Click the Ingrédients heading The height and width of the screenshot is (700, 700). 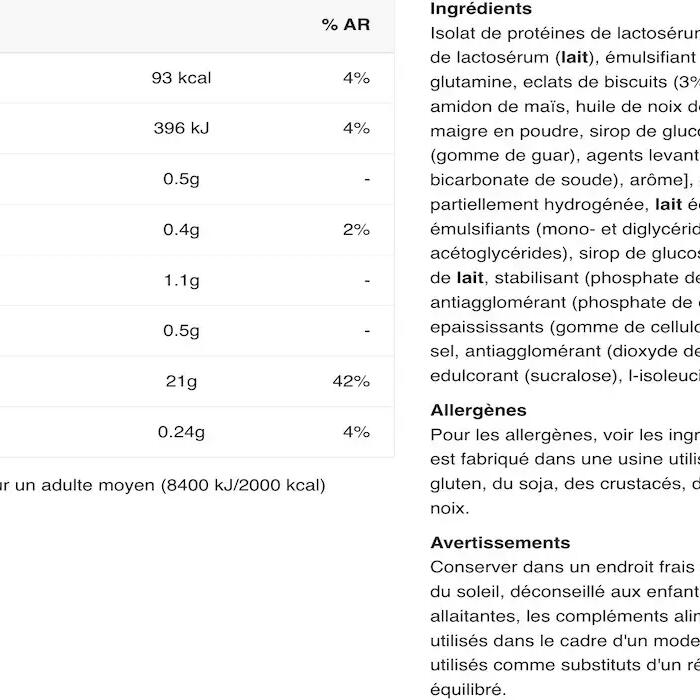pyautogui.click(x=481, y=9)
